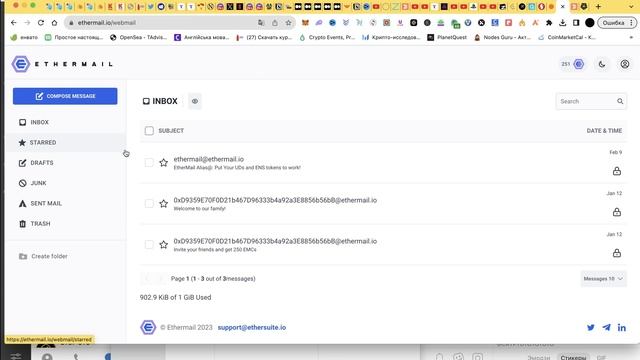Viewport: 640px width, 360px height.
Task: Star the 'Invite your friends' message
Action: click(163, 244)
